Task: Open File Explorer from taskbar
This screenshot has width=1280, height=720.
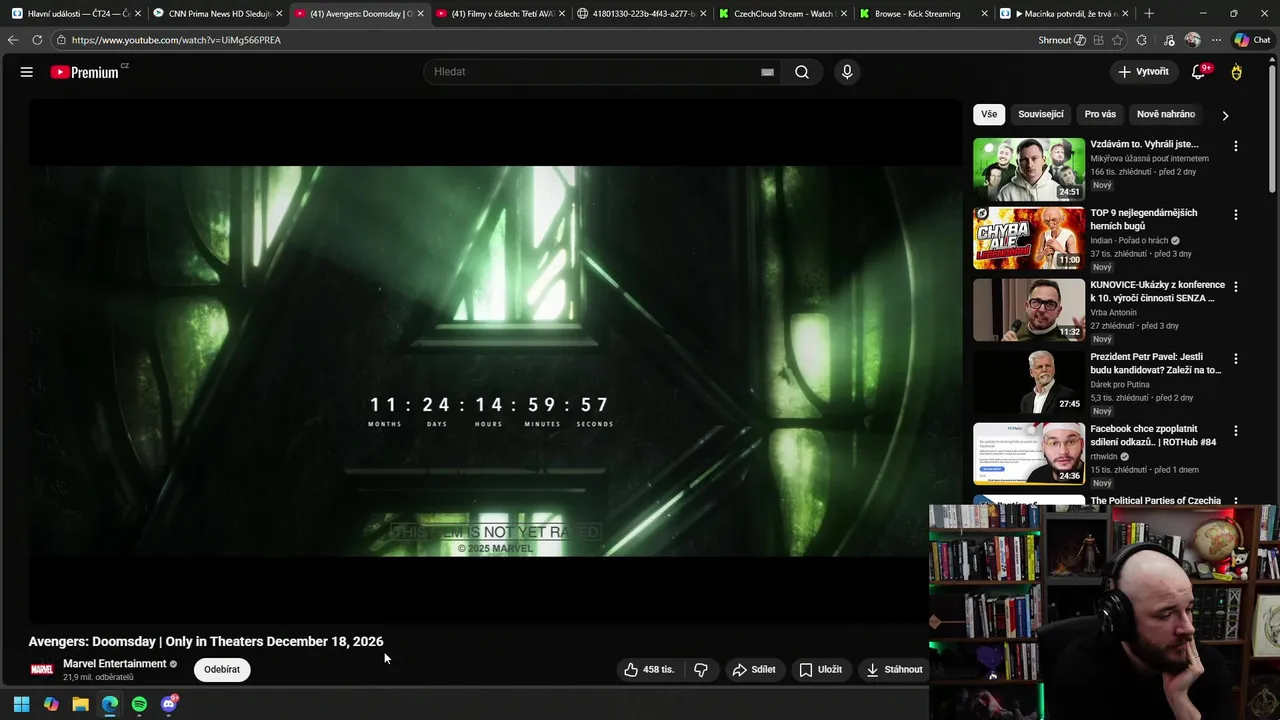Action: click(80, 704)
